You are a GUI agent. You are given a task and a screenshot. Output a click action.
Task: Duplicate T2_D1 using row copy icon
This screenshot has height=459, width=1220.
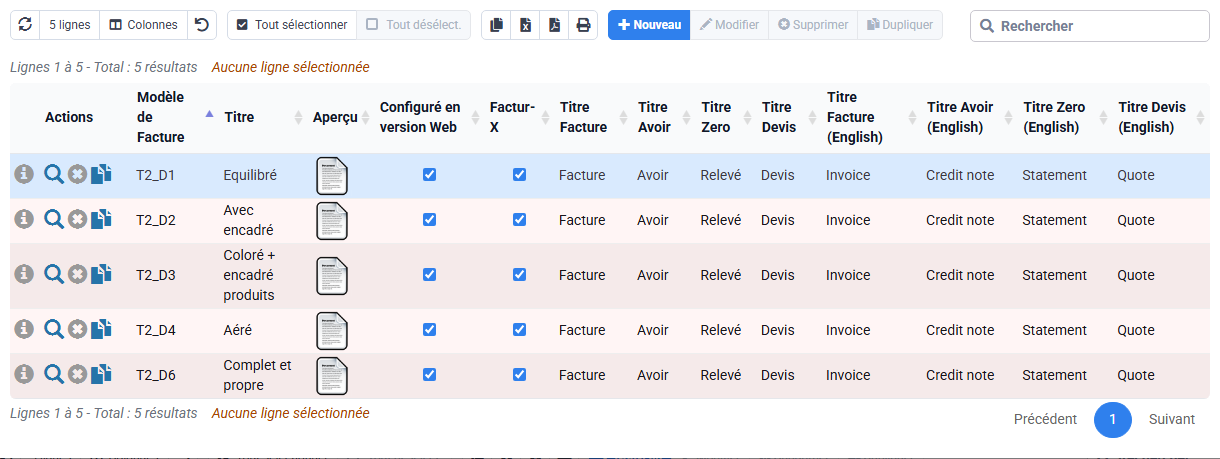[x=101, y=175]
